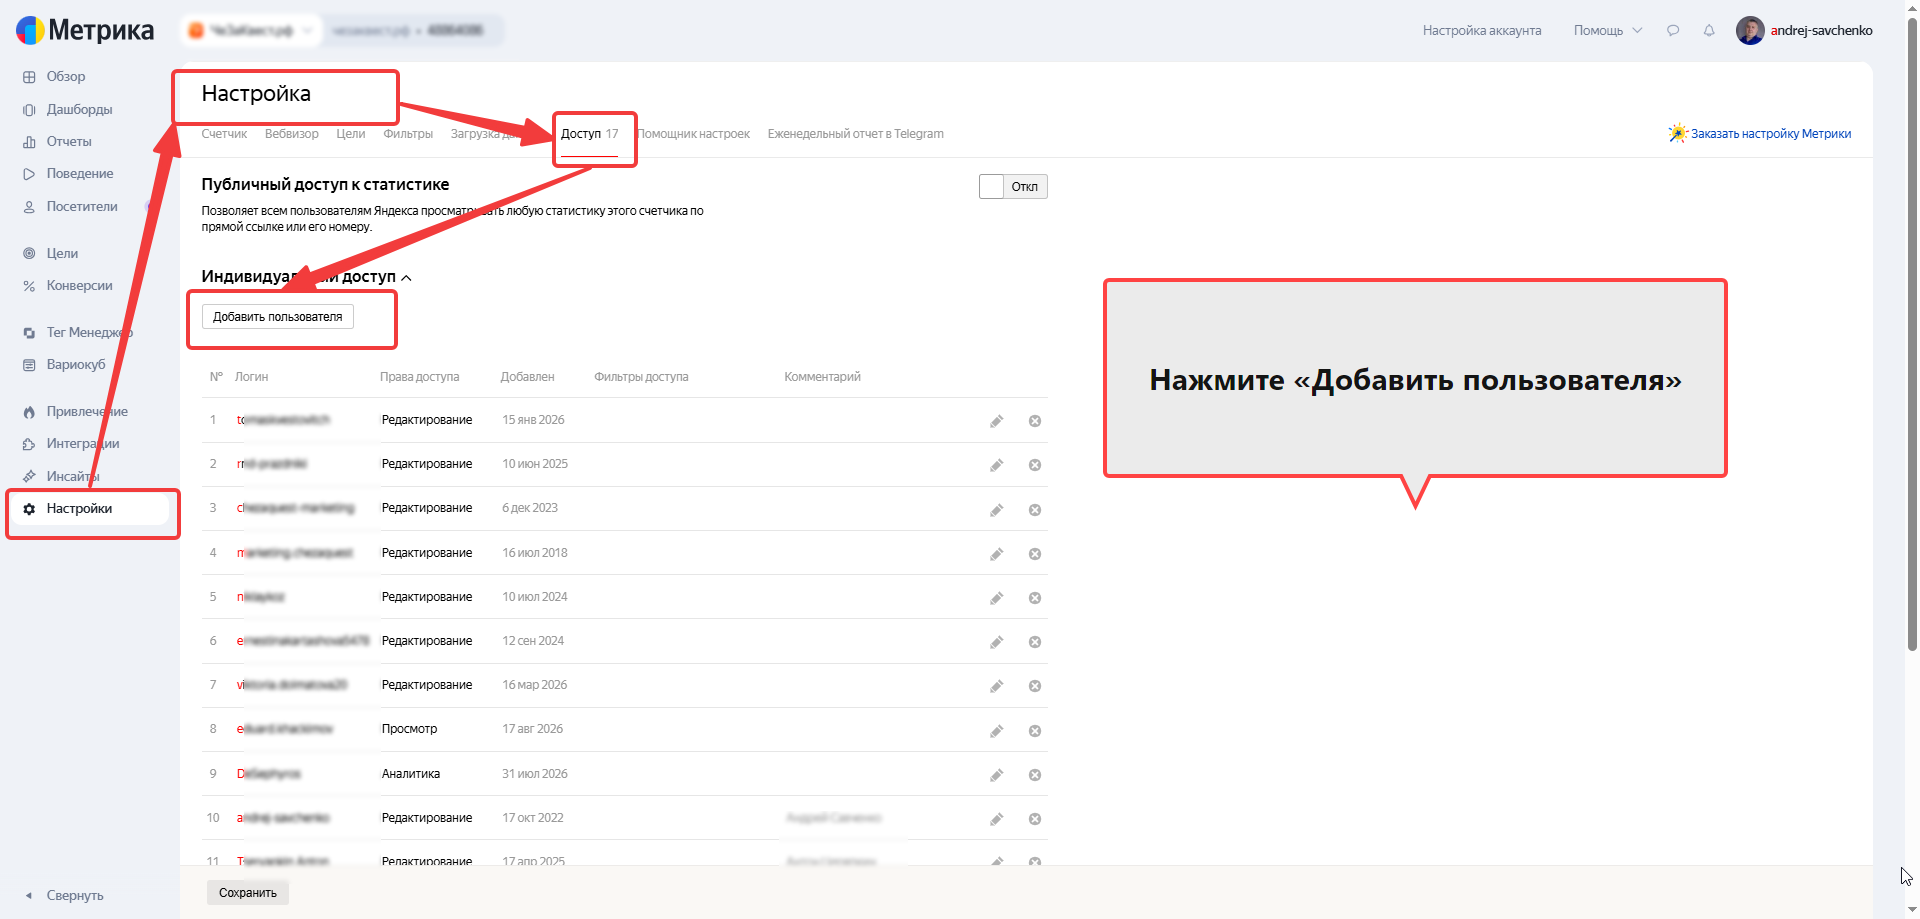Open the counter selector dropdown
The height and width of the screenshot is (919, 1920).
click(x=251, y=31)
